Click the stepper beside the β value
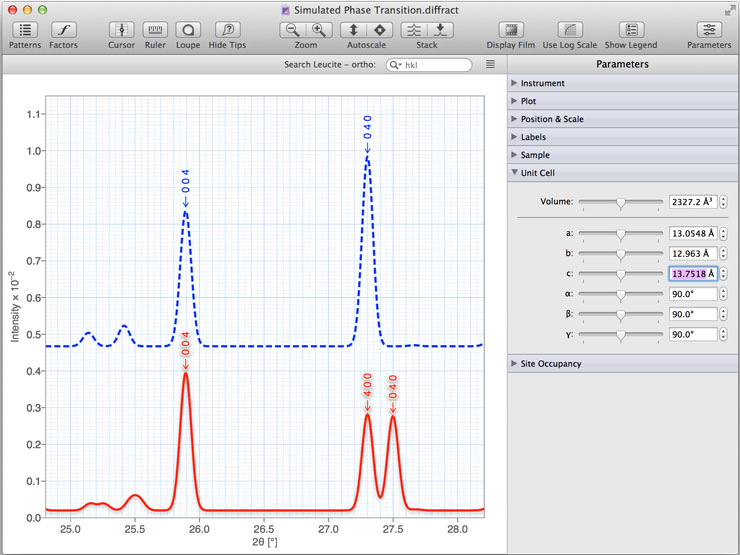The width and height of the screenshot is (740, 555). point(723,314)
